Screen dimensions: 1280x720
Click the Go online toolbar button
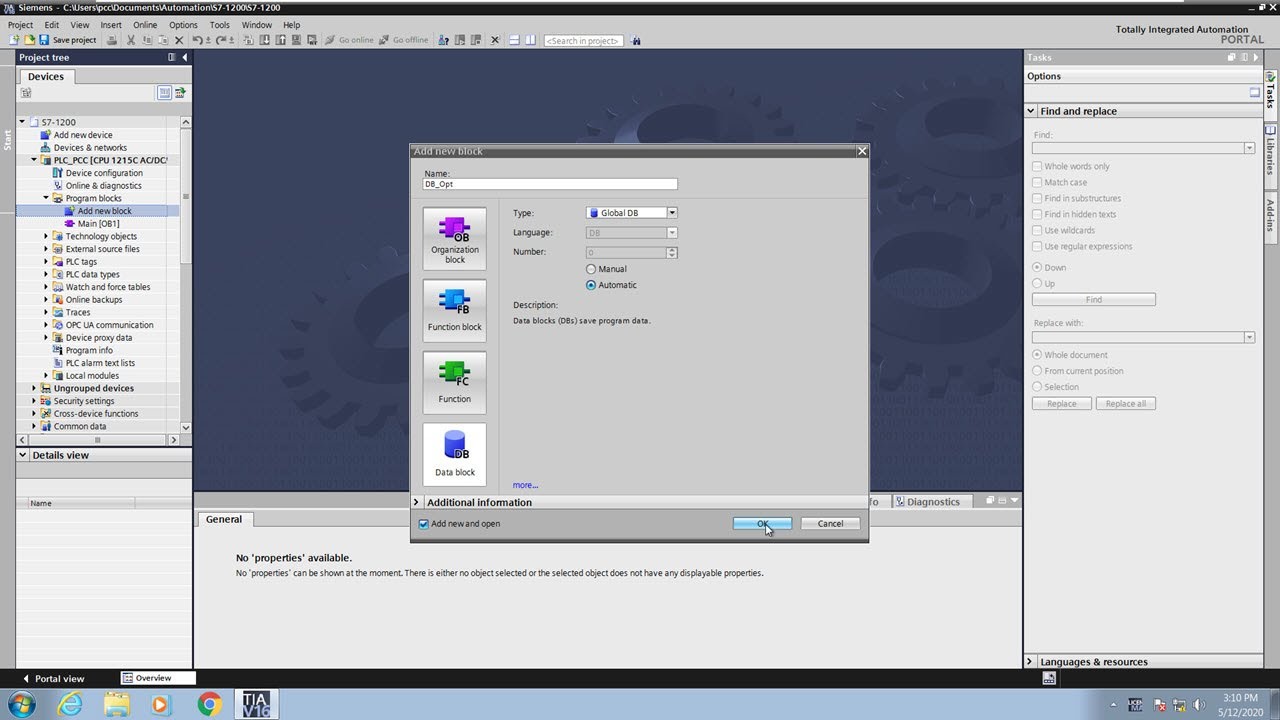pos(349,40)
